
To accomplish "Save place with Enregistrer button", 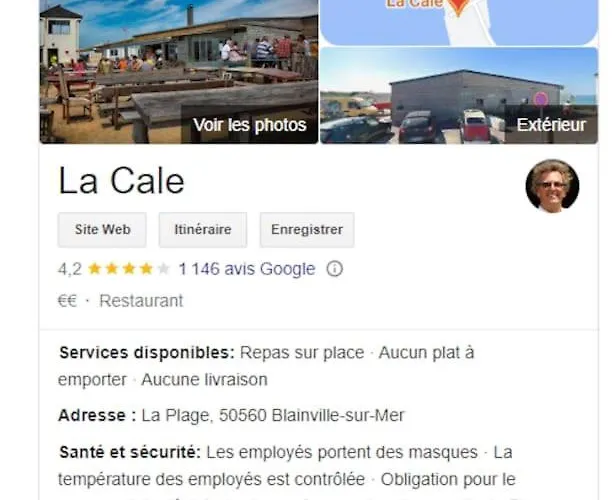I will click(x=307, y=230).
